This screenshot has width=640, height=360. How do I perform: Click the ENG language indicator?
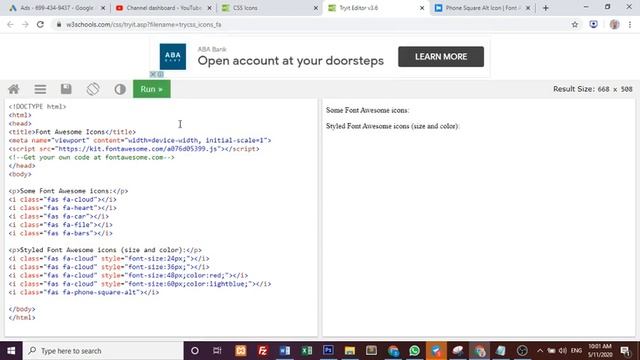point(576,351)
